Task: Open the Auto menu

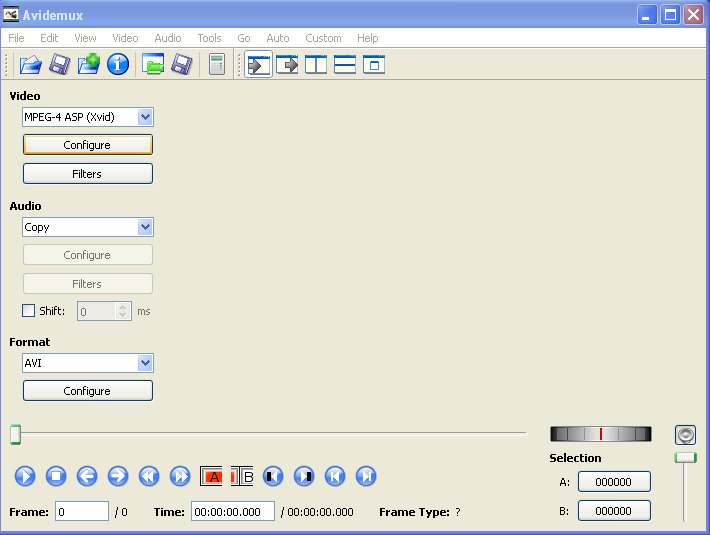Action: point(278,38)
